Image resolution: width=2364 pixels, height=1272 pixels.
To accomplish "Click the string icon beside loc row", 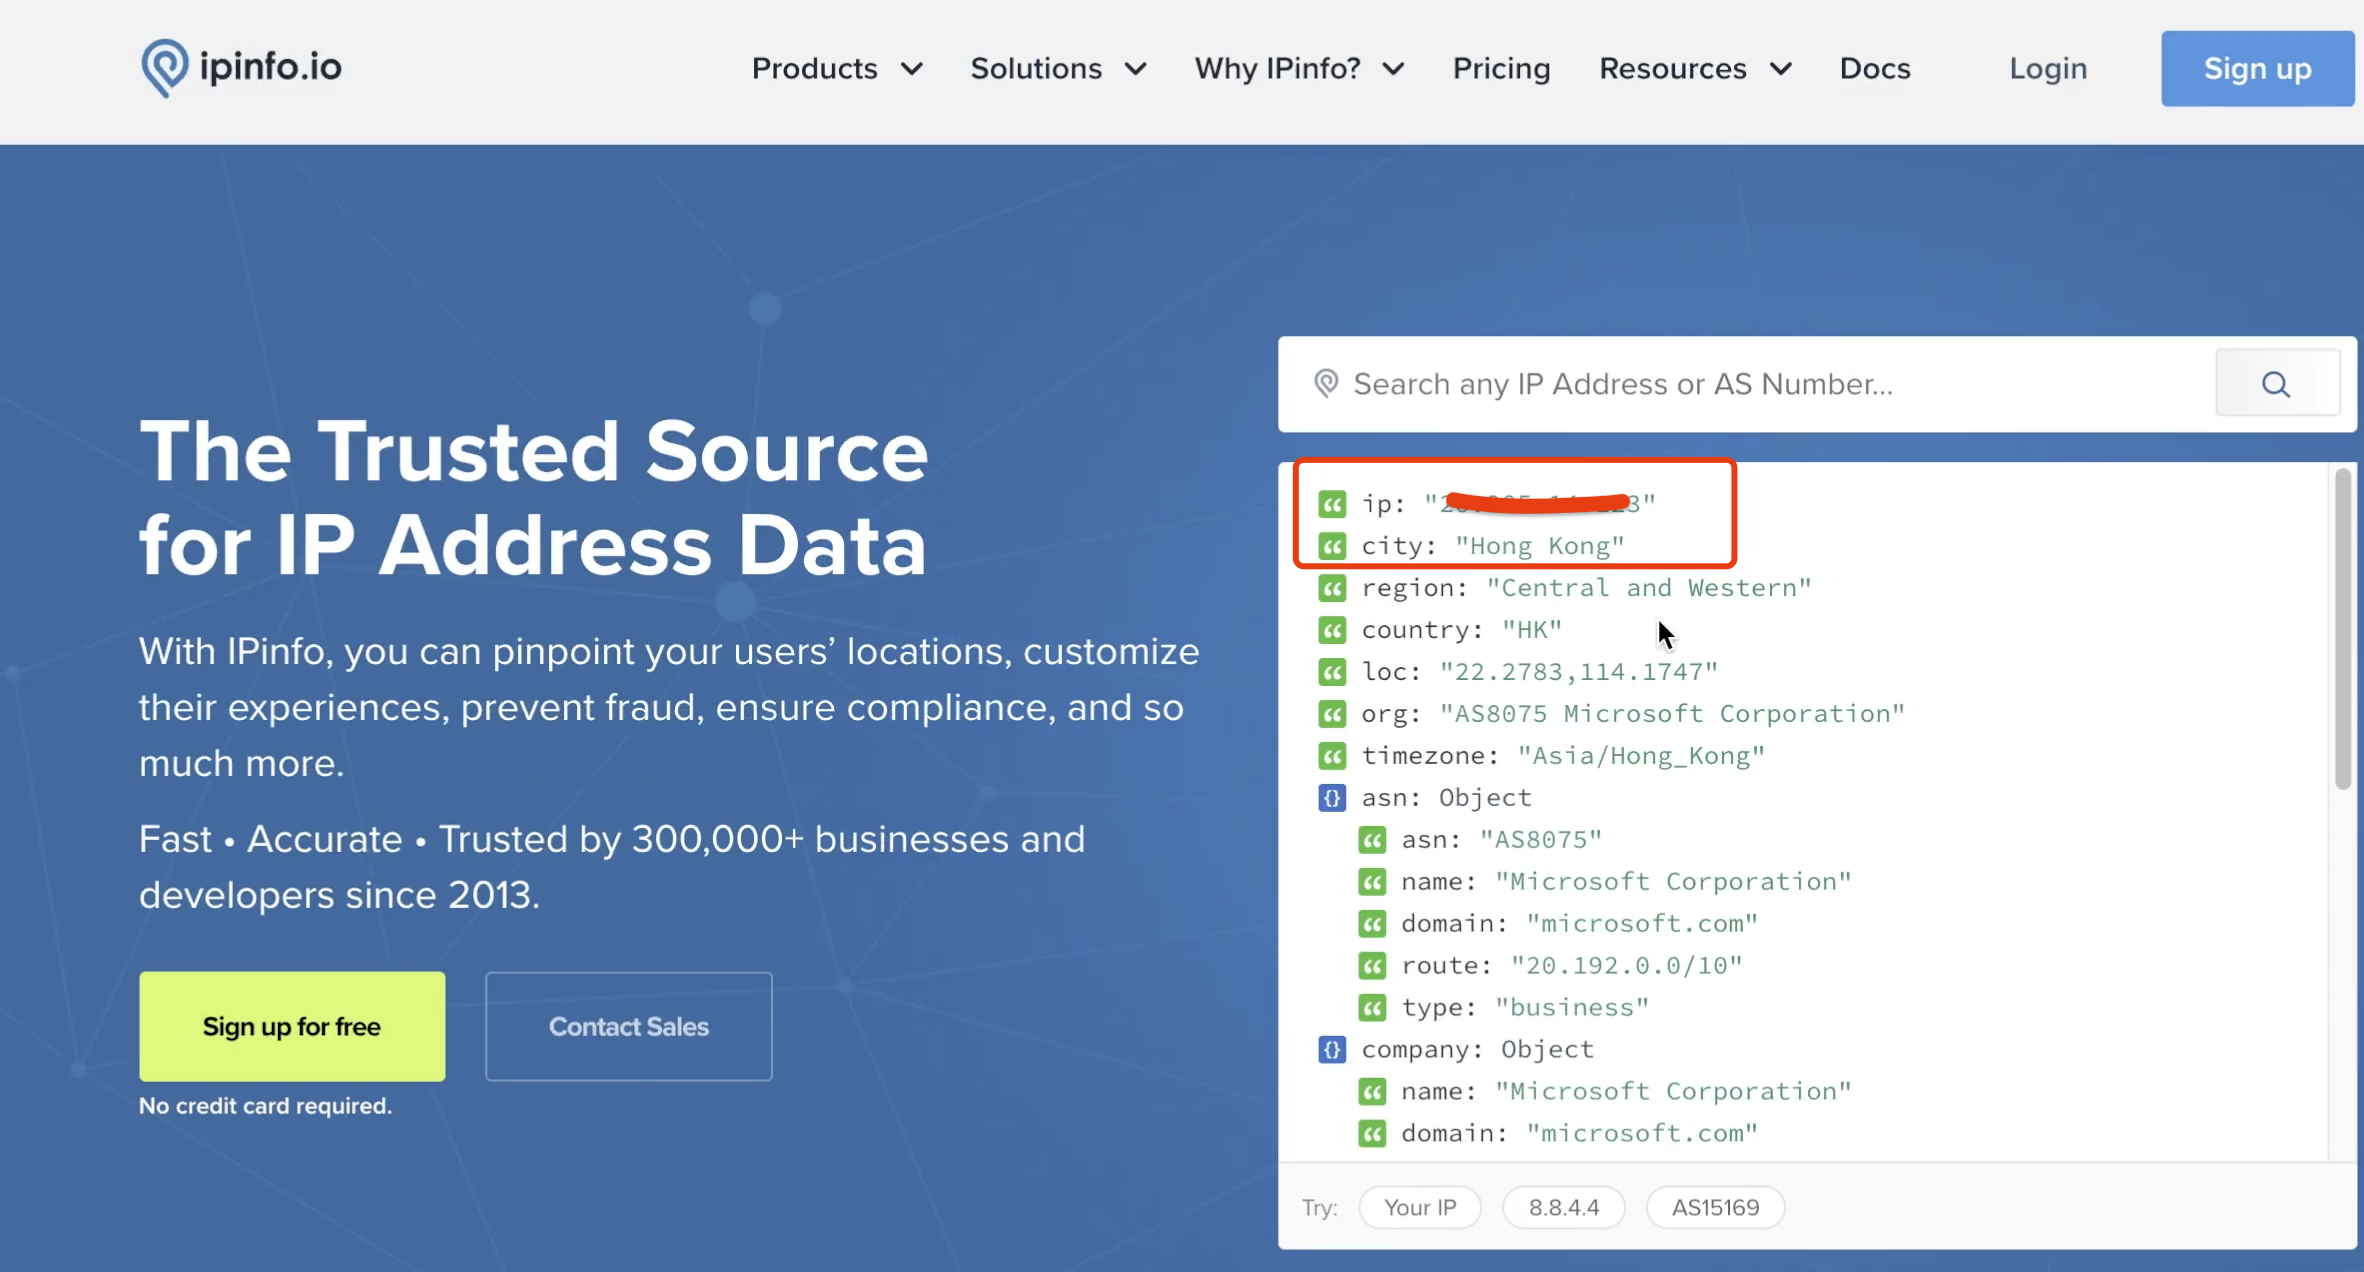I will coord(1332,672).
